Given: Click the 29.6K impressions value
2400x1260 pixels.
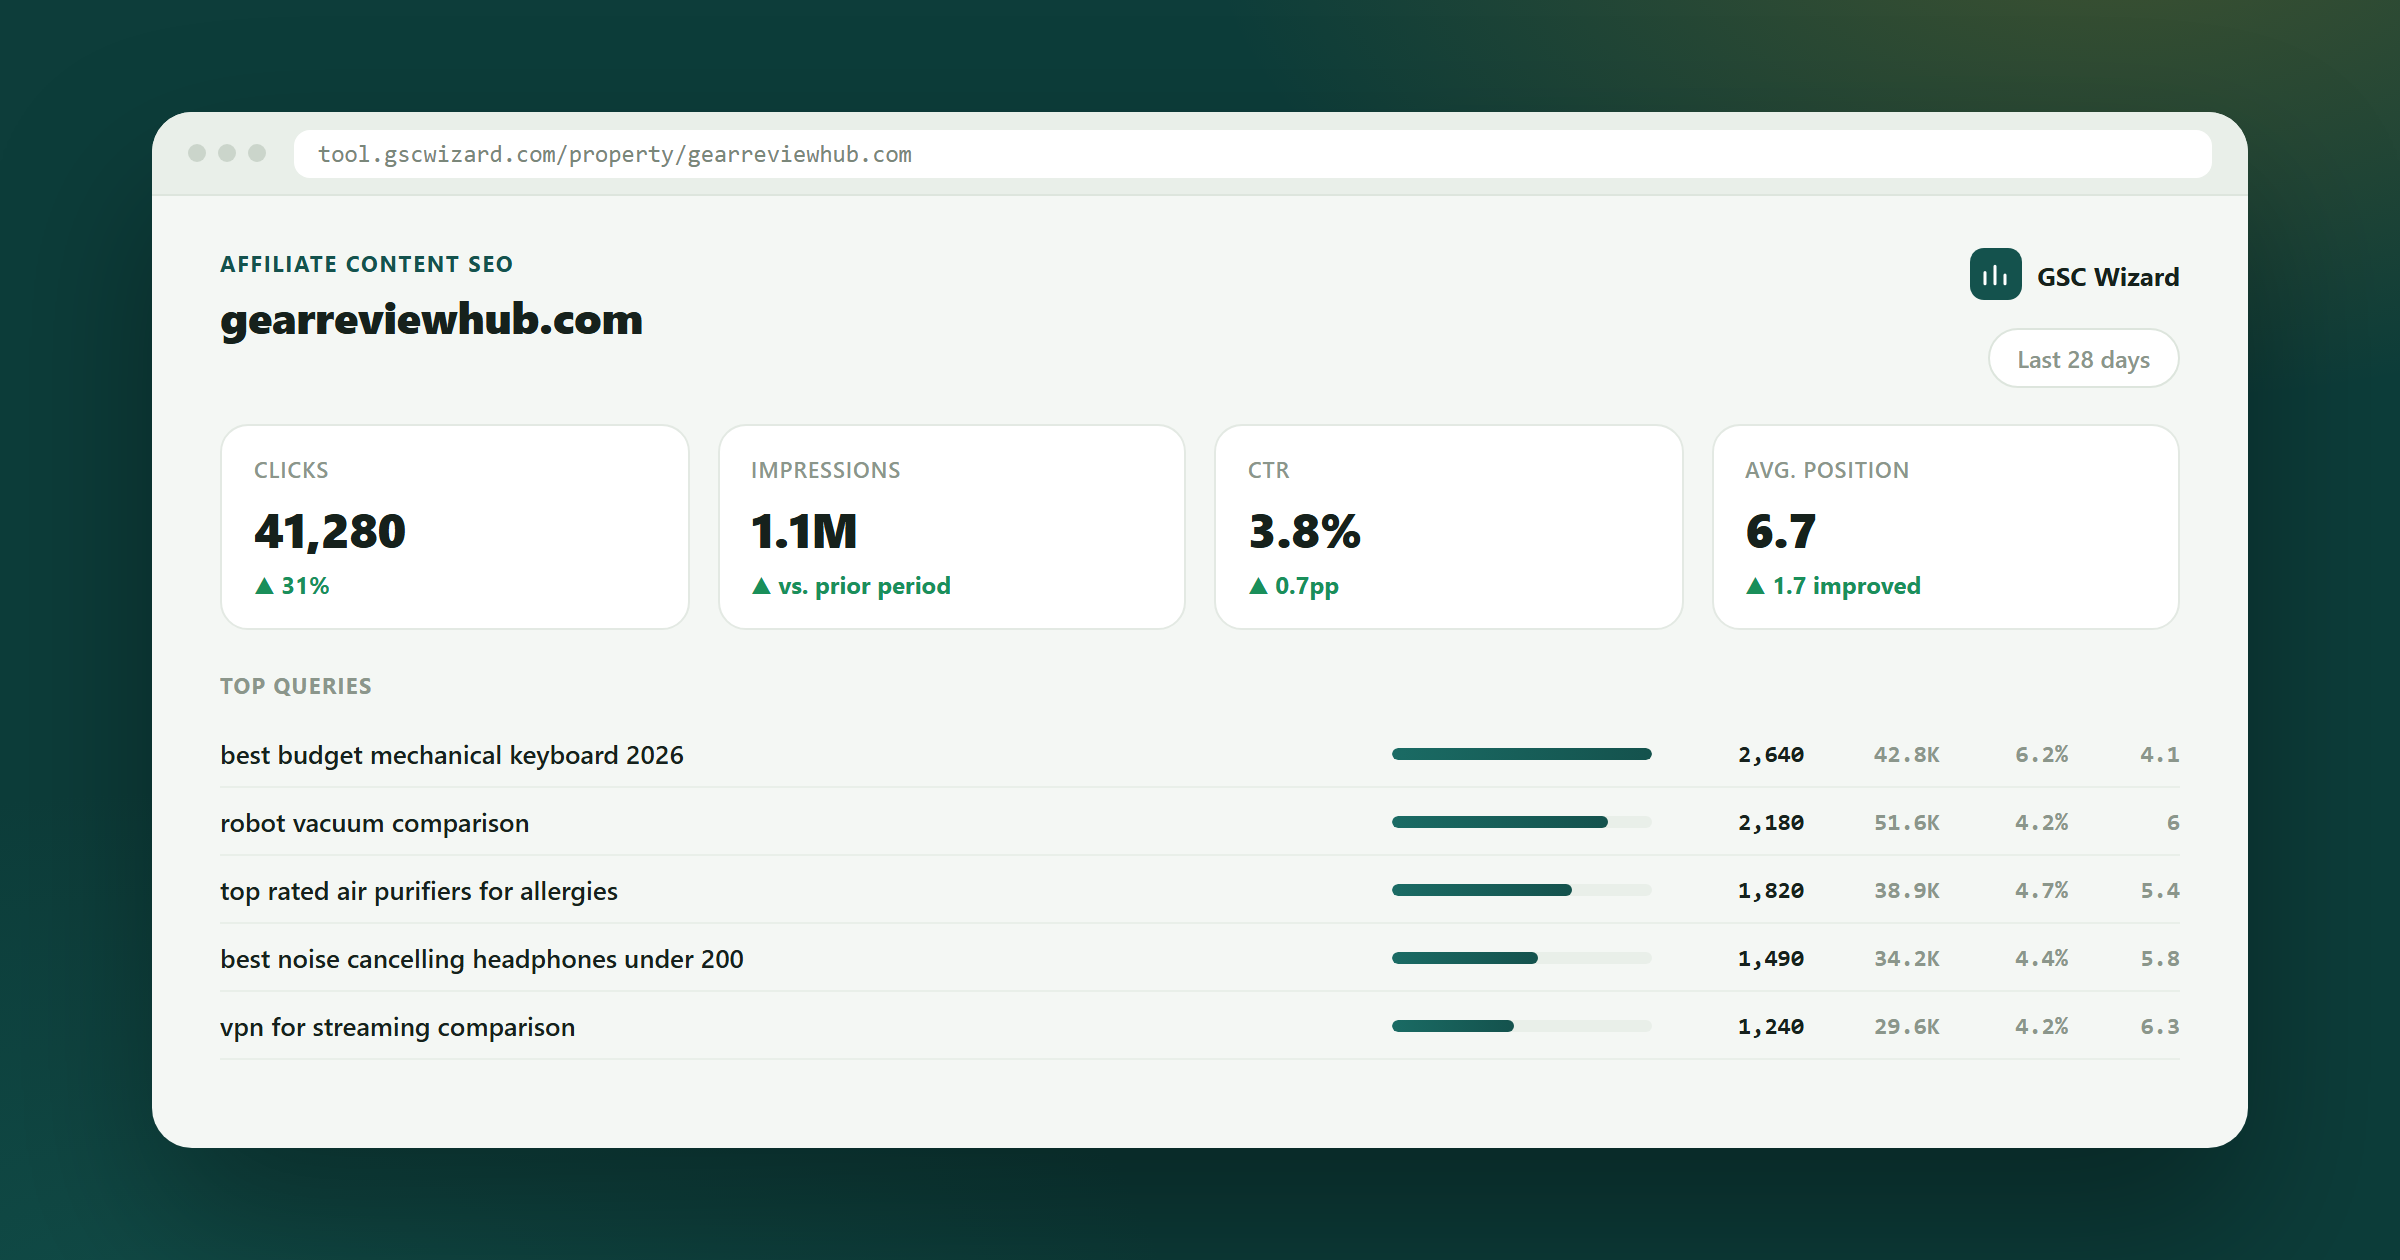Looking at the screenshot, I should [x=1907, y=1027].
